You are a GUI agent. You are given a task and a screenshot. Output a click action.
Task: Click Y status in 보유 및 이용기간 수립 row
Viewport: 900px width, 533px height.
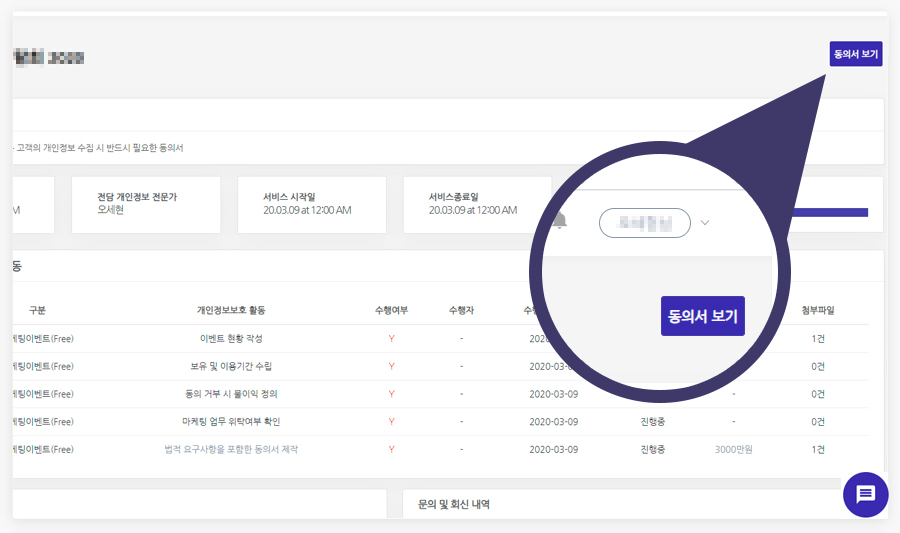click(391, 366)
